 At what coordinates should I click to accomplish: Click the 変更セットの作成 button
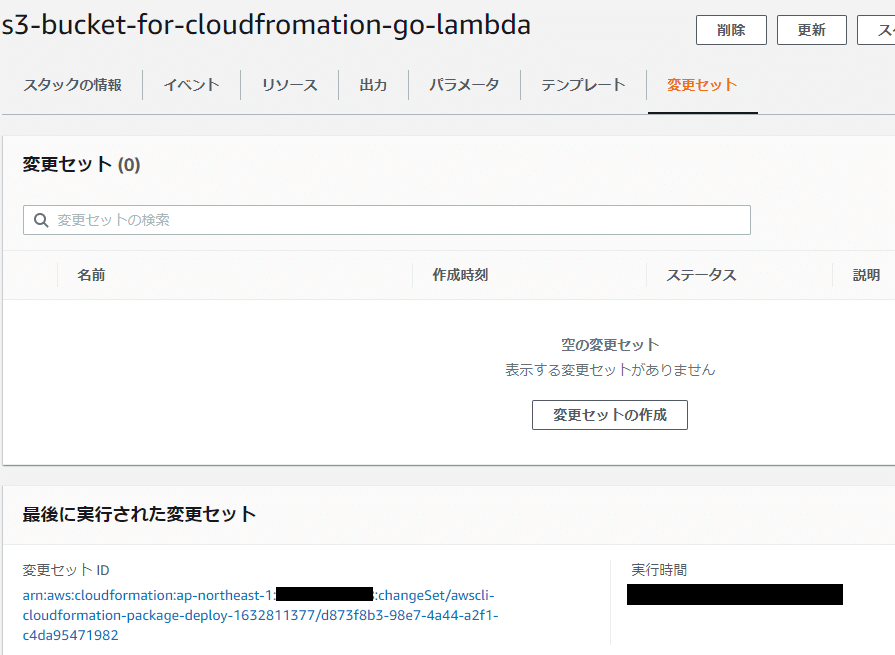point(609,414)
